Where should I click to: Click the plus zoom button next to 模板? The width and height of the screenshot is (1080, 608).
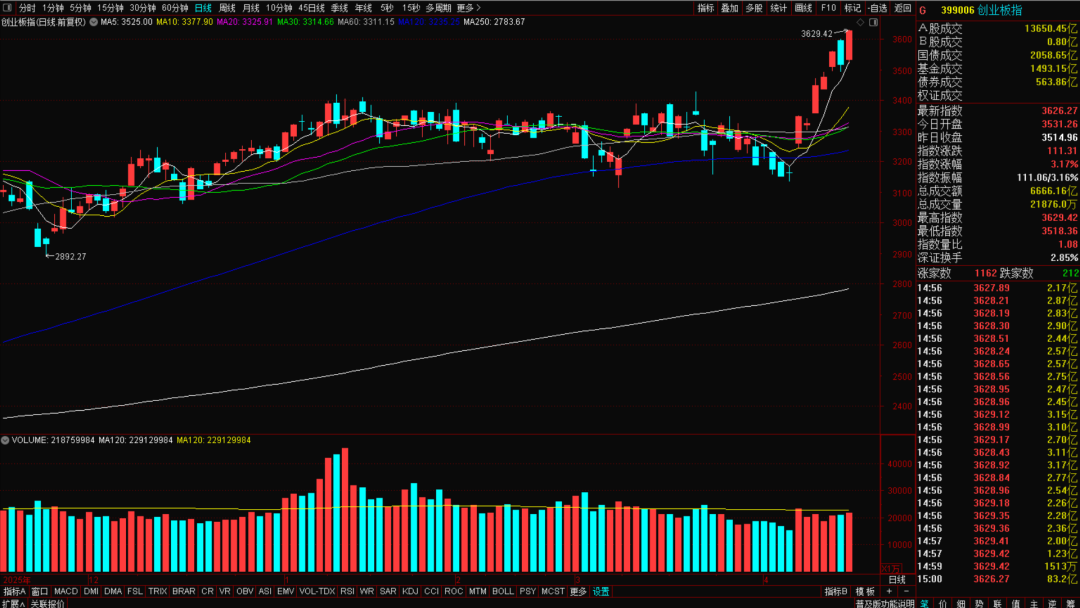pyautogui.click(x=889, y=591)
